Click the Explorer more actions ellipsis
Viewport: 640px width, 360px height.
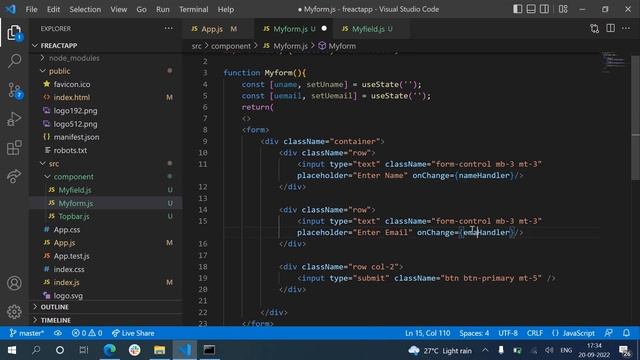coord(169,28)
